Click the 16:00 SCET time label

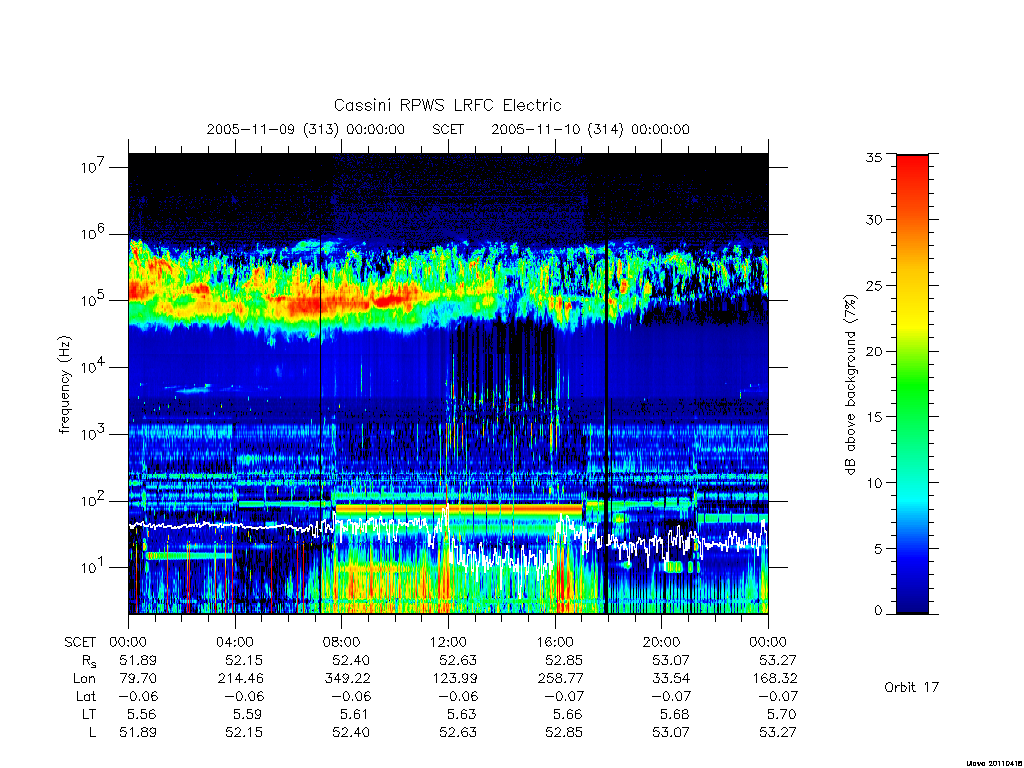pos(555,642)
